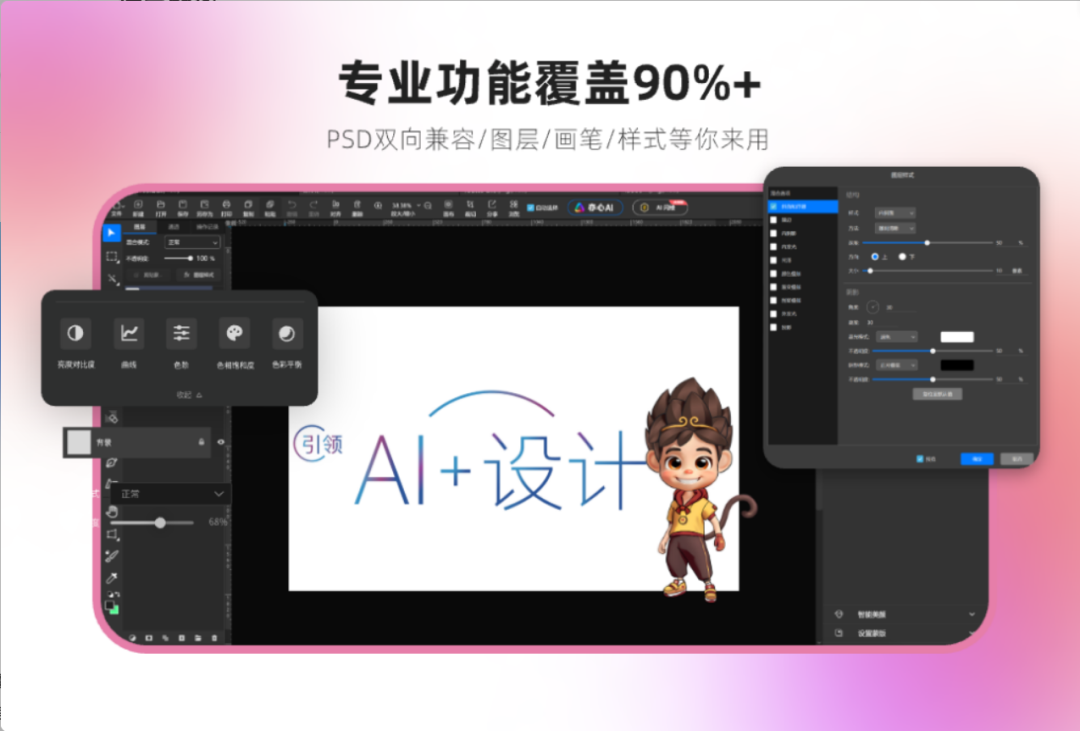Click the 68% opacity slider handle
The width and height of the screenshot is (1080, 731).
tap(160, 523)
